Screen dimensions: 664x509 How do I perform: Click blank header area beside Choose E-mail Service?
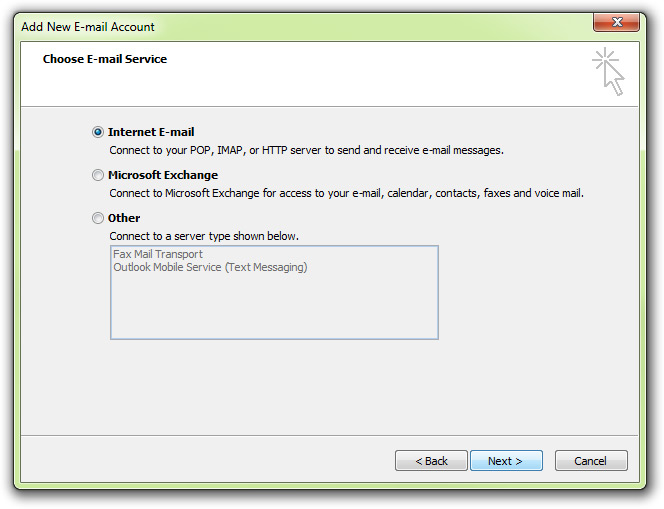(360, 74)
